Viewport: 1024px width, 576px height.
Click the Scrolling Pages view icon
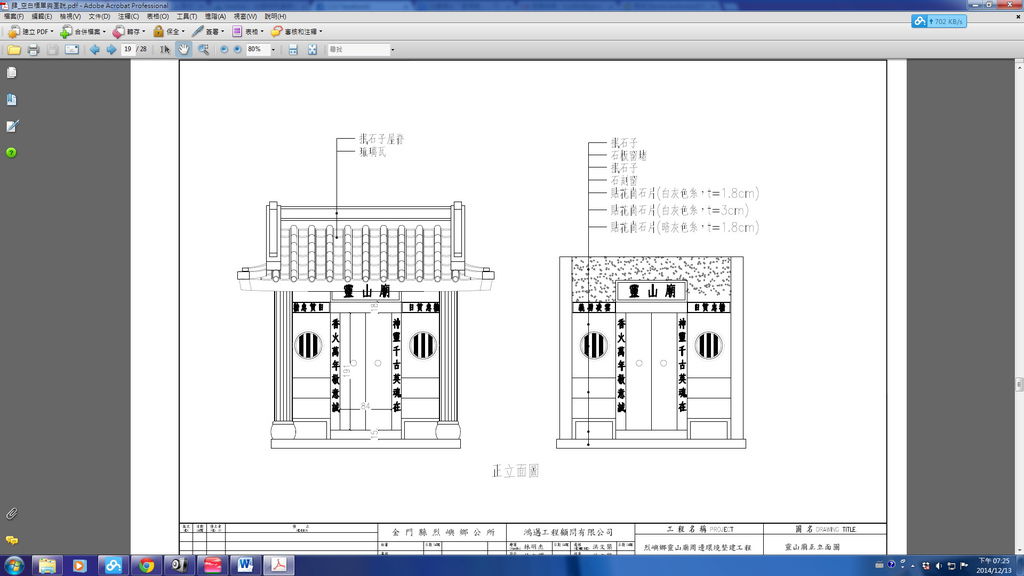click(x=293, y=50)
